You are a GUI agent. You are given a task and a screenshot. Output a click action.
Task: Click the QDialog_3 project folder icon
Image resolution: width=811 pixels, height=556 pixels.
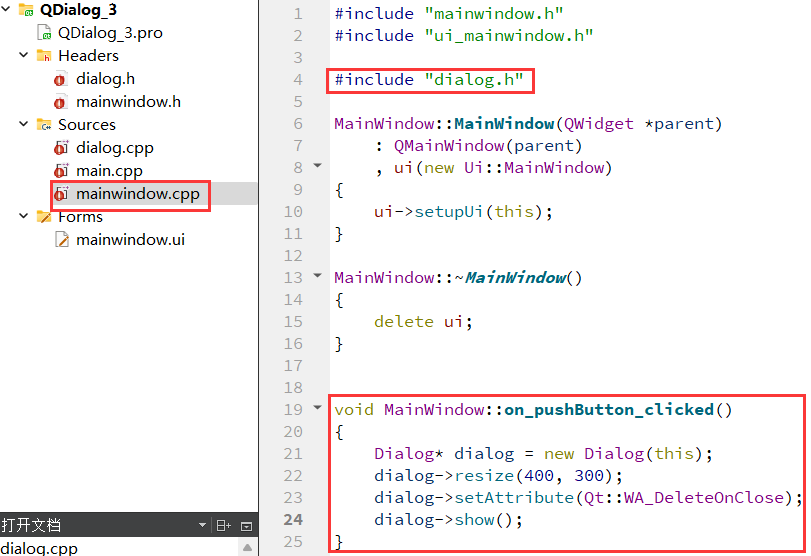[x=26, y=9]
